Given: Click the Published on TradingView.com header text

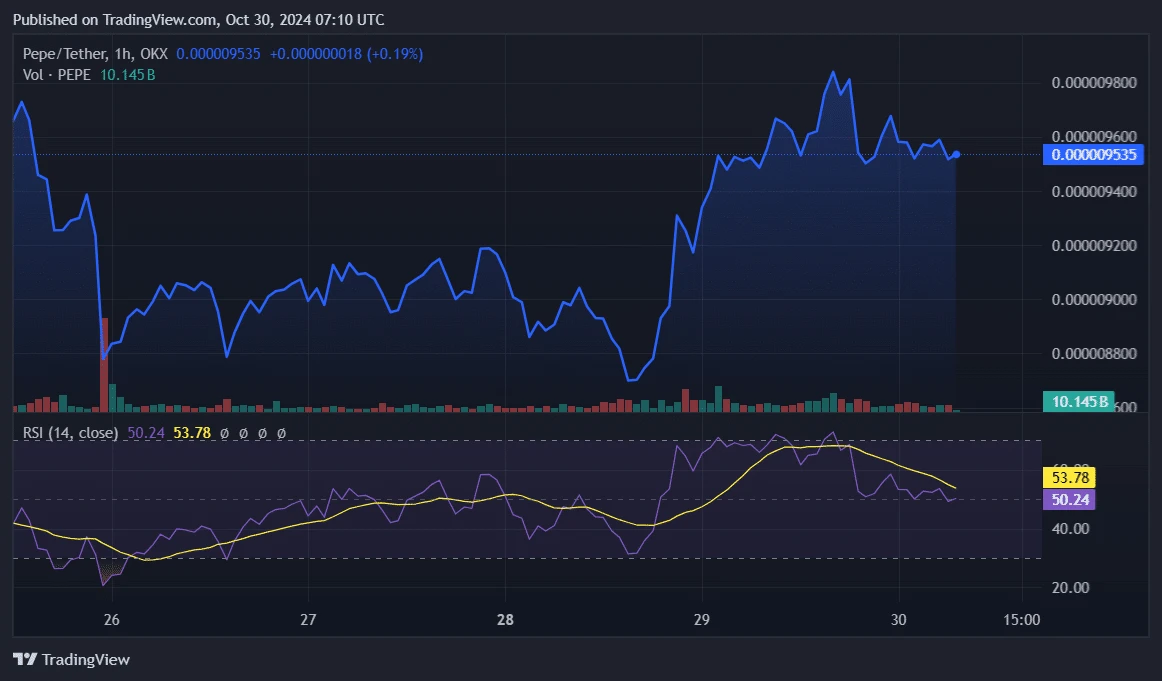Looking at the screenshot, I should [x=198, y=20].
